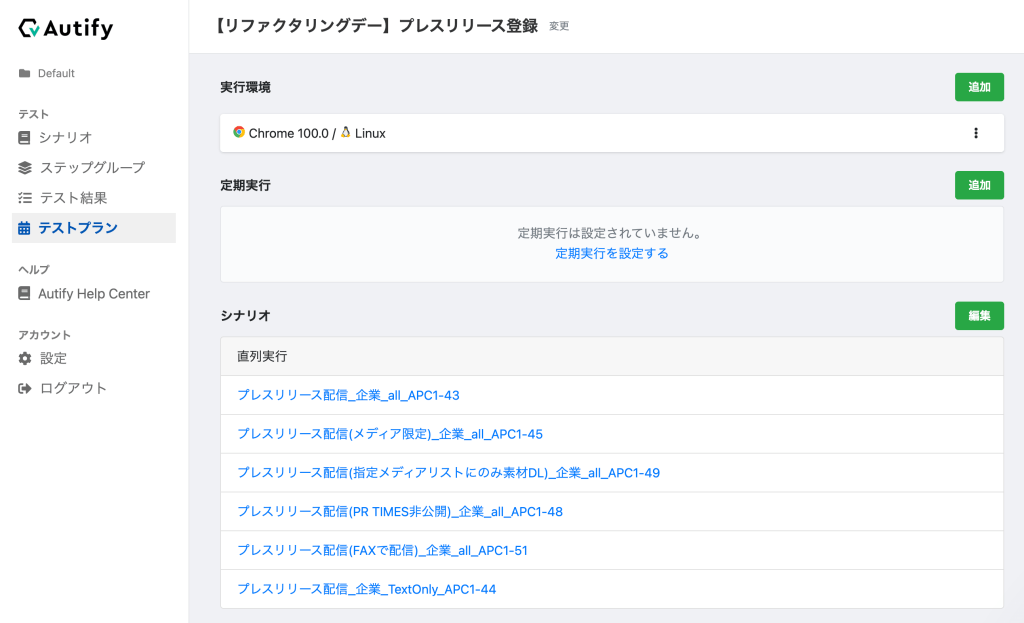Click the 設定 gear icon
This screenshot has width=1024, height=623.
click(25, 358)
